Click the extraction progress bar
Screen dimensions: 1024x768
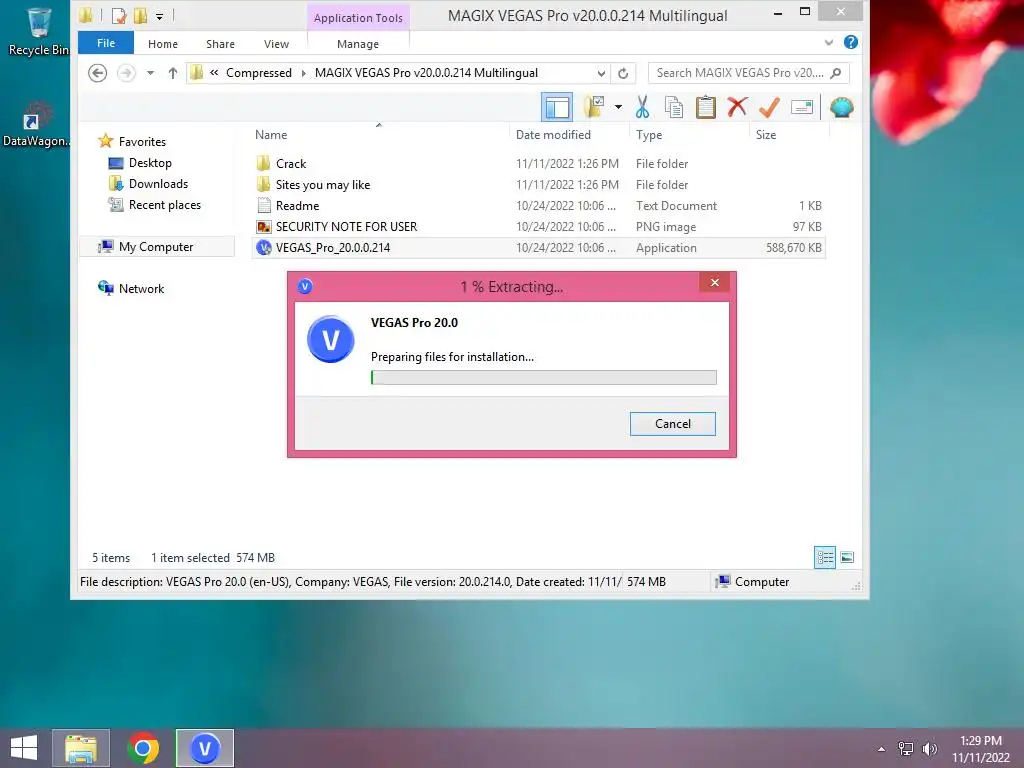coord(543,377)
